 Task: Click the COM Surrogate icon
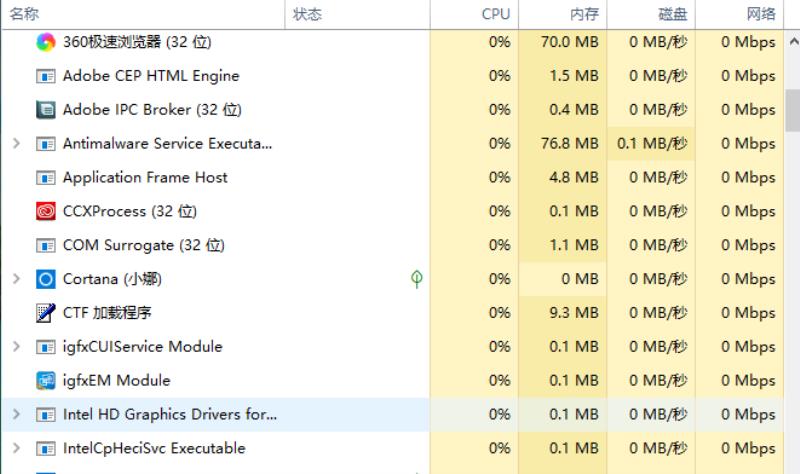coord(46,245)
